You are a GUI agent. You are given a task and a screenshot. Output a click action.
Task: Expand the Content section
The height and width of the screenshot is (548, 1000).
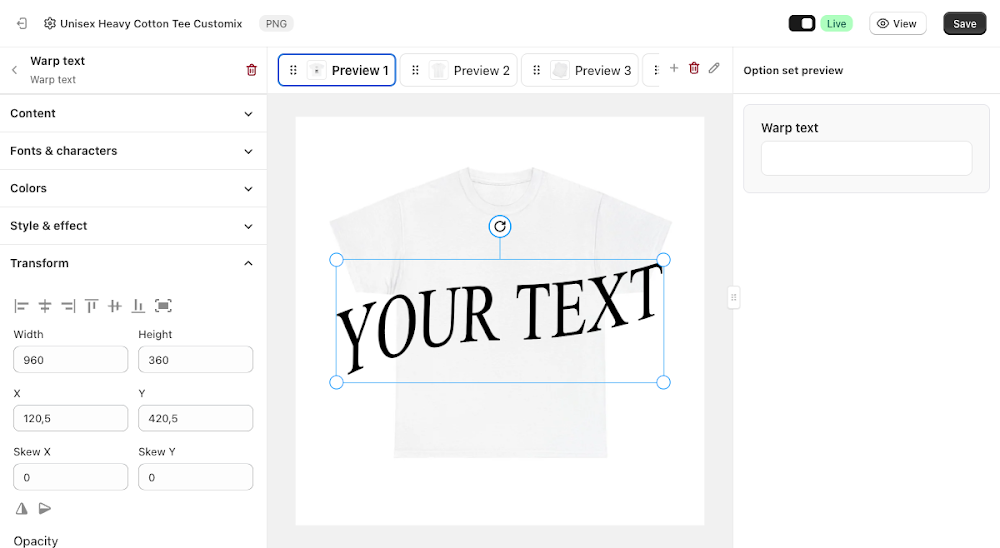click(133, 114)
